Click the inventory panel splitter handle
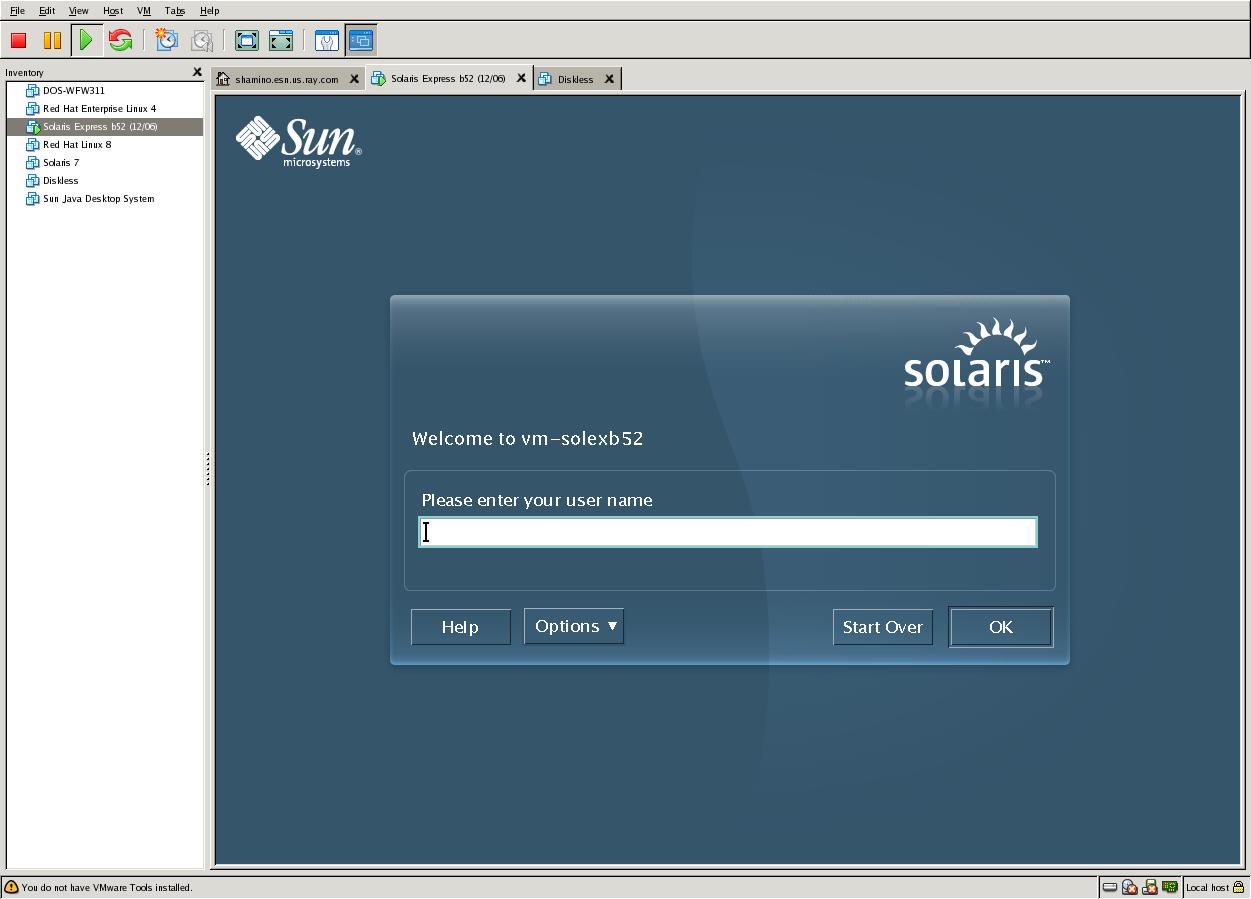 tap(208, 469)
